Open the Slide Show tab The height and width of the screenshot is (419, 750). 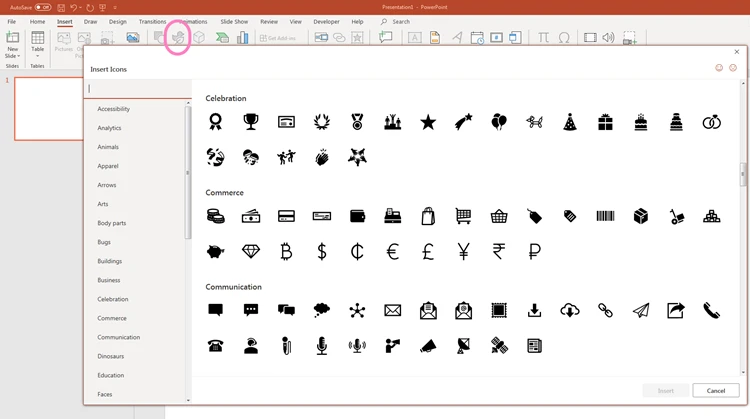(234, 22)
